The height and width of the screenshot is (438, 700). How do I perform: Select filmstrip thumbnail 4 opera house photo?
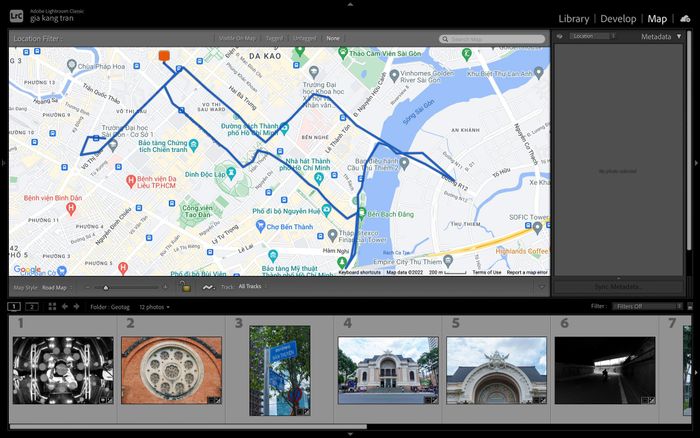coord(388,371)
